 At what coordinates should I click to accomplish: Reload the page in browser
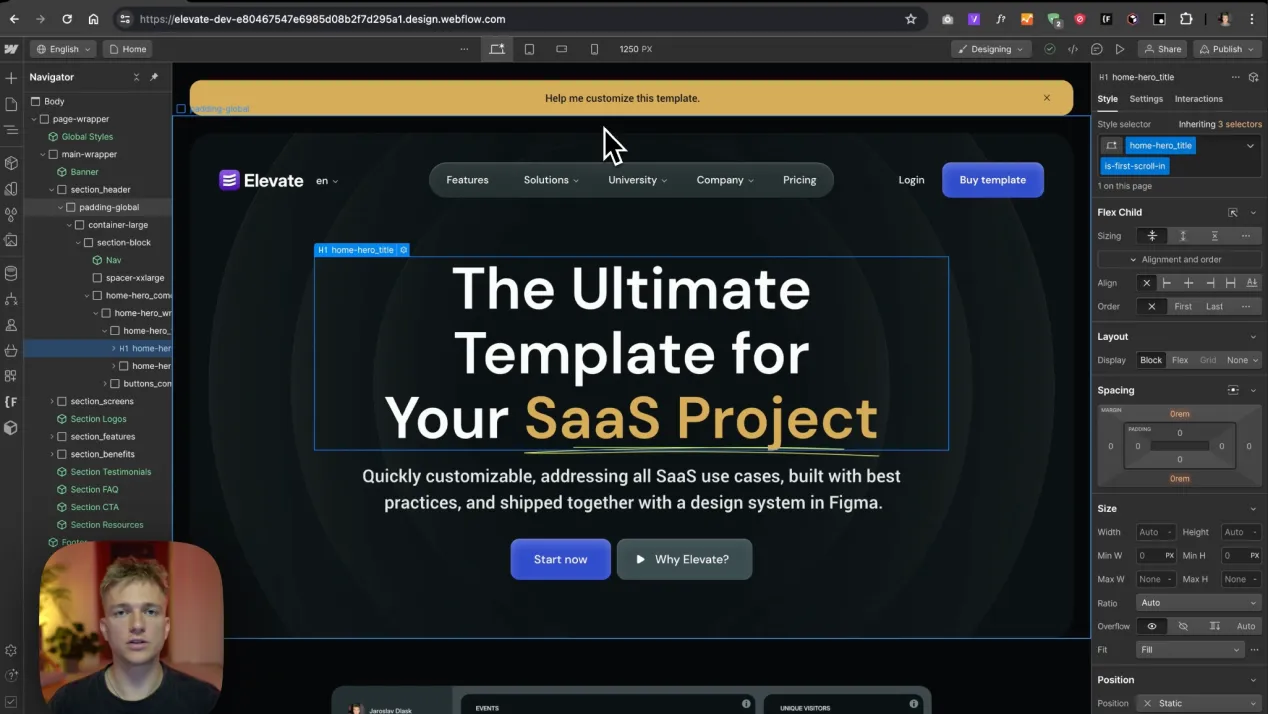pyautogui.click(x=67, y=19)
